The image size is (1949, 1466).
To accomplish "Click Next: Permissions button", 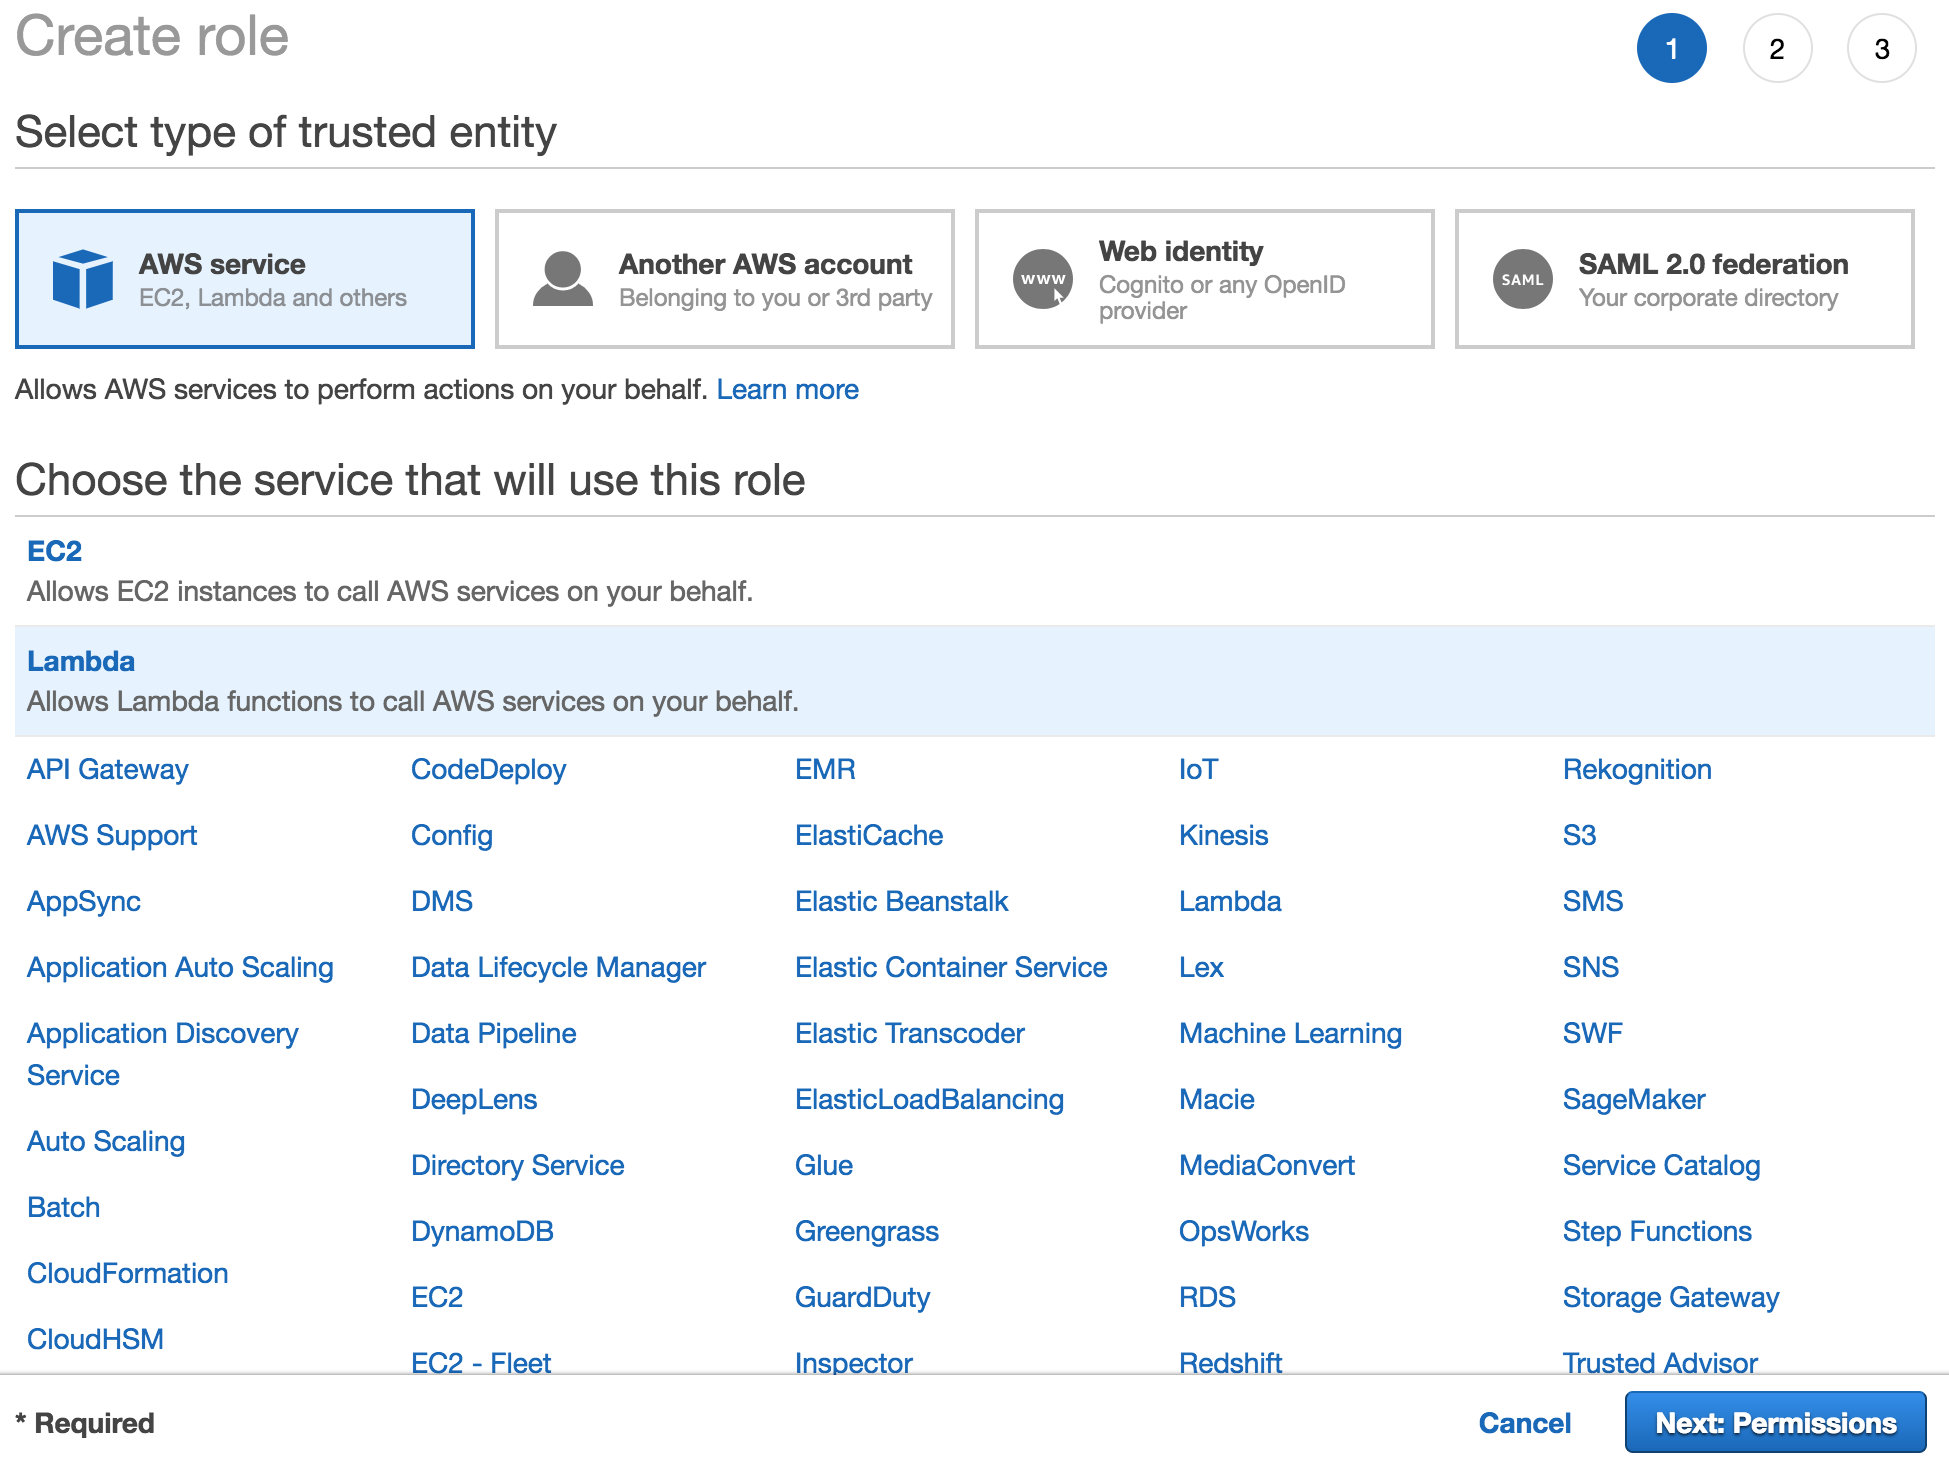I will [x=1775, y=1422].
